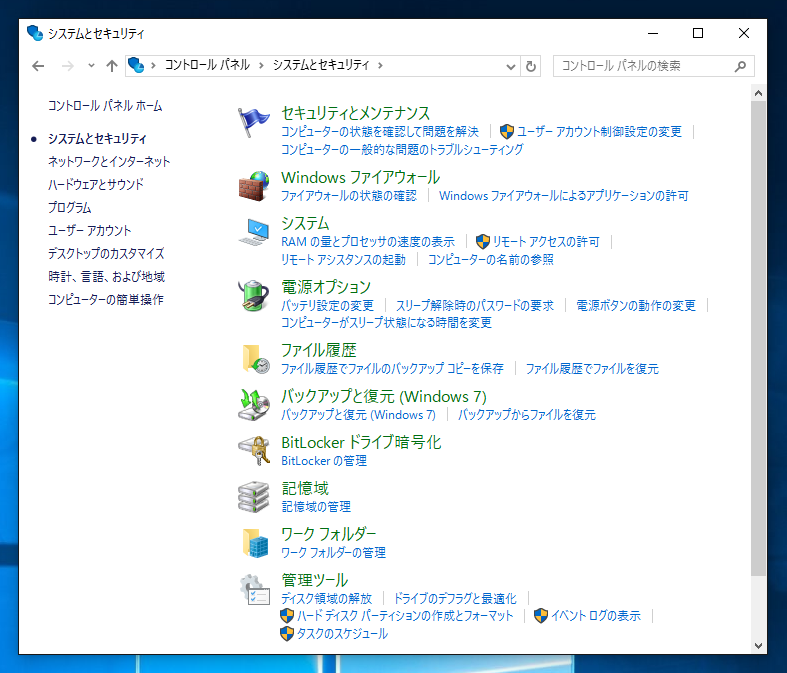This screenshot has height=673, width=787.
Task: Open Windows ファイアウォール heading
Action: 360,178
